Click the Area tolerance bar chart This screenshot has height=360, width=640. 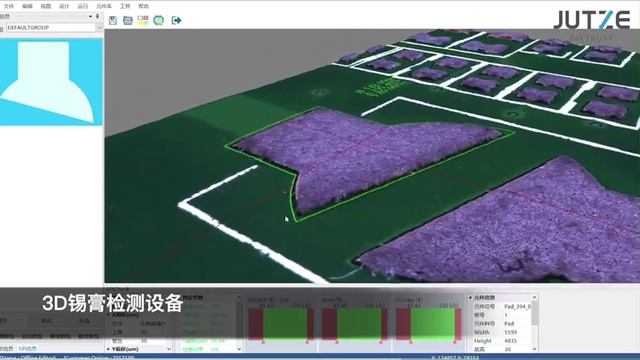pyautogui.click(x=354, y=324)
